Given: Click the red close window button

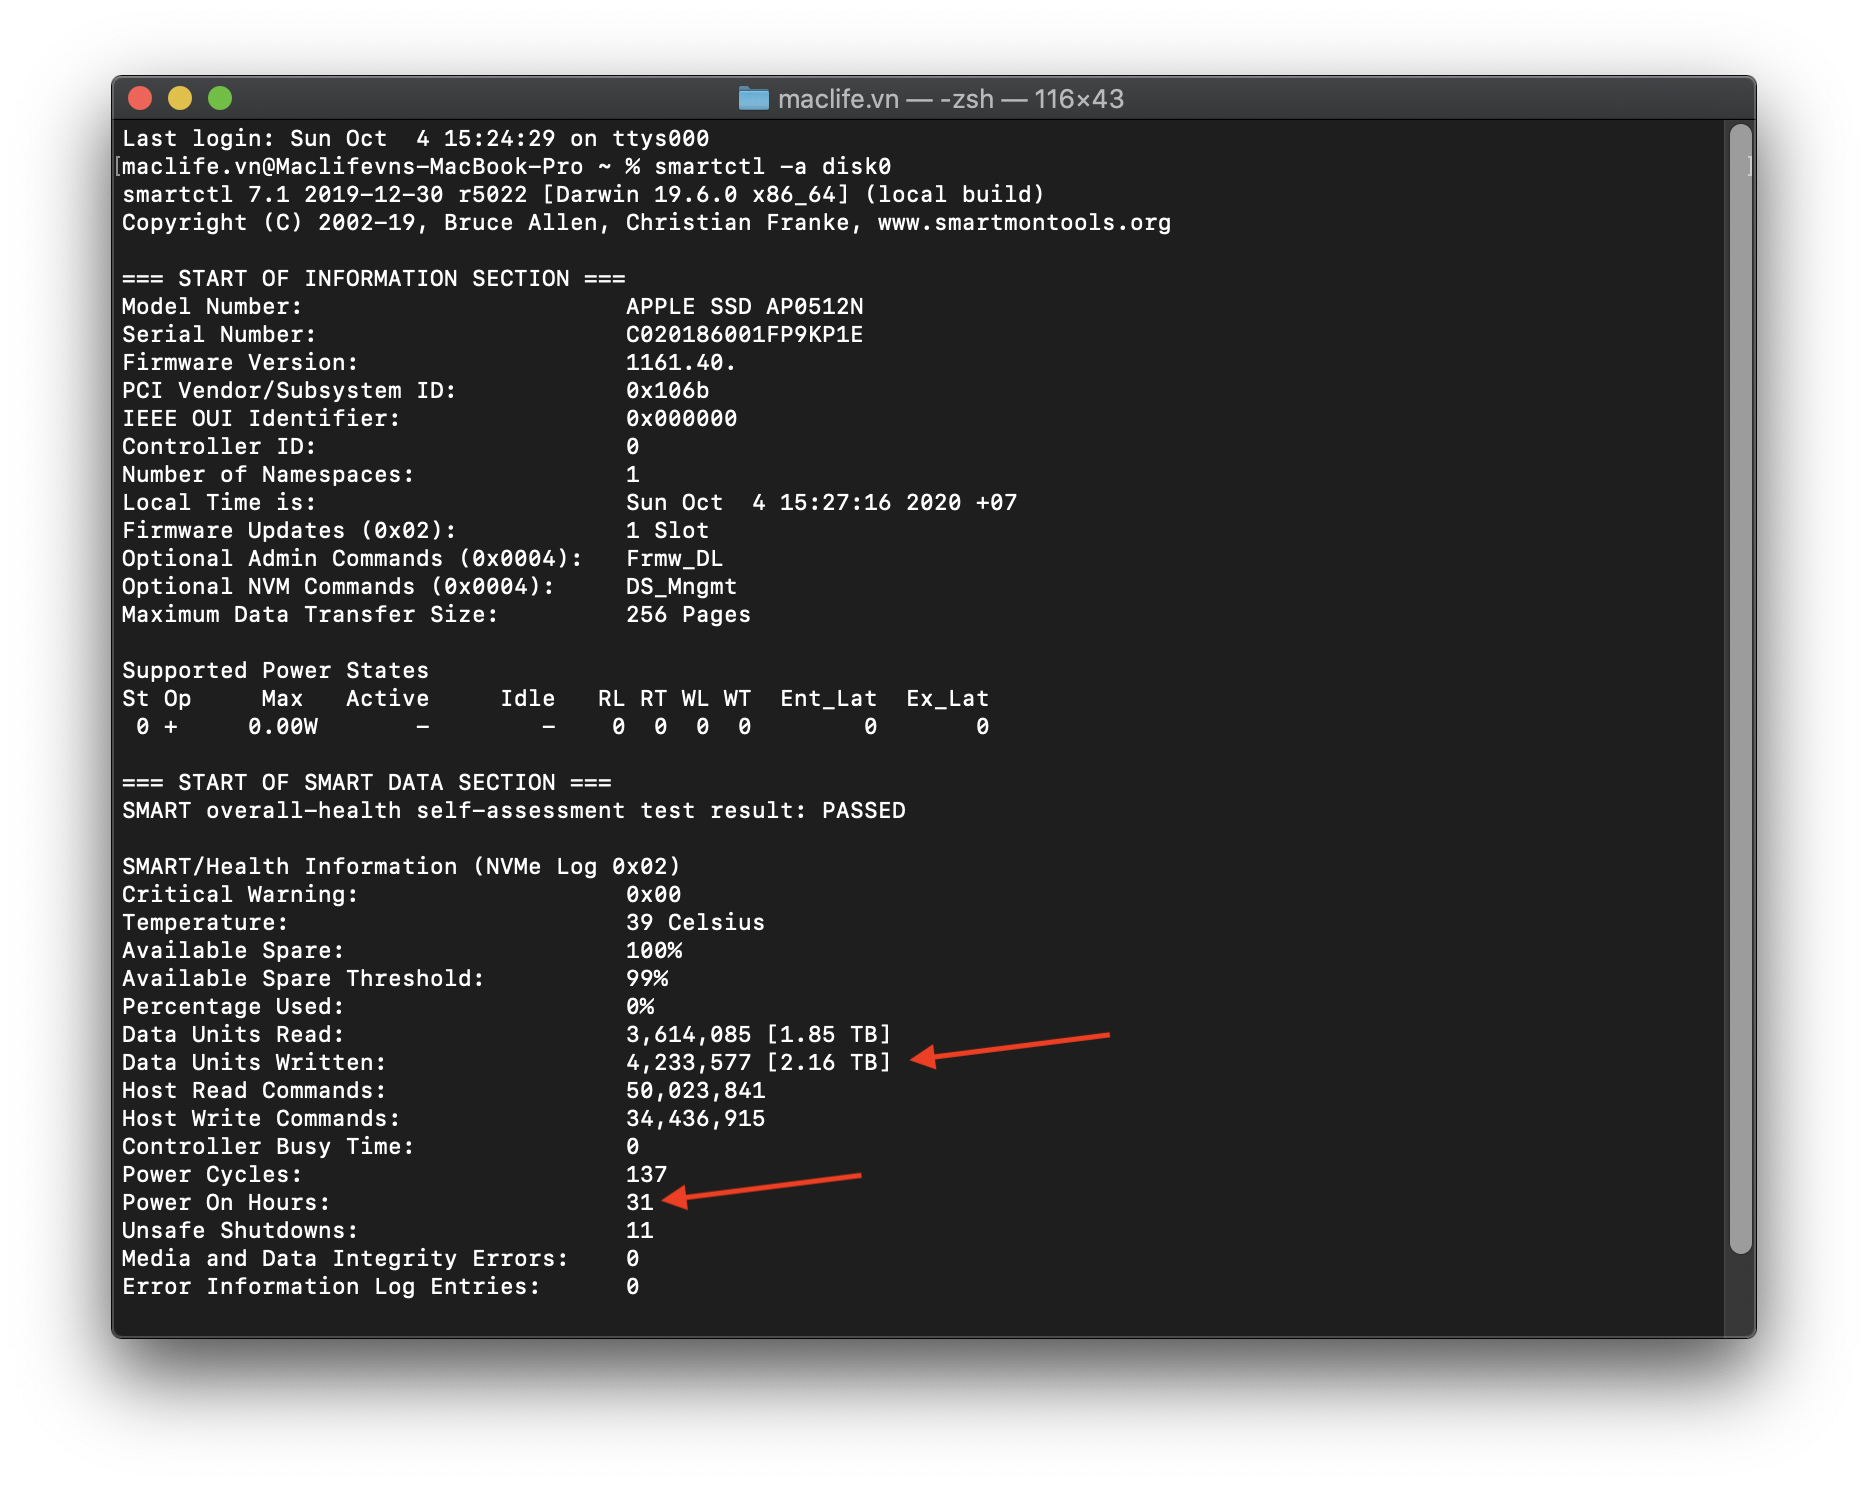Looking at the screenshot, I should (x=140, y=98).
